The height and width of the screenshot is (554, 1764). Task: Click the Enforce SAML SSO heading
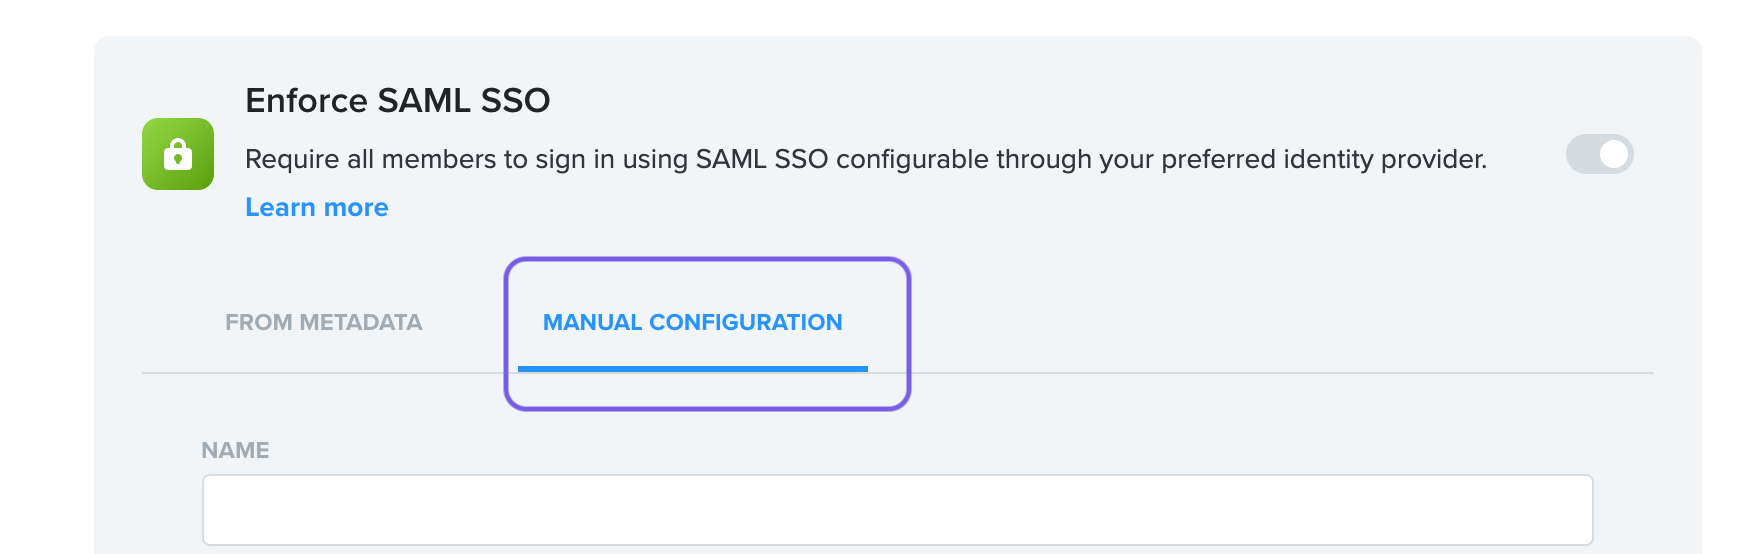tap(398, 100)
